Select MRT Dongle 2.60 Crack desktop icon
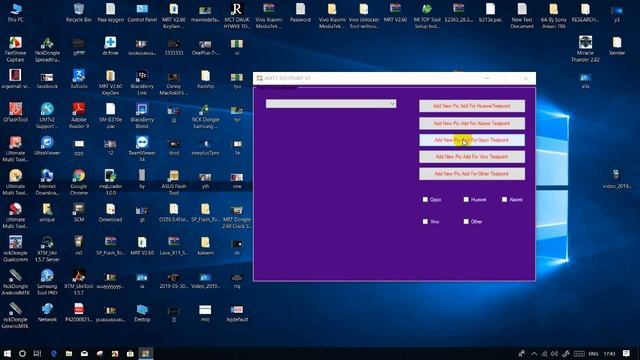Screen dimensions: 640x360 237,216
